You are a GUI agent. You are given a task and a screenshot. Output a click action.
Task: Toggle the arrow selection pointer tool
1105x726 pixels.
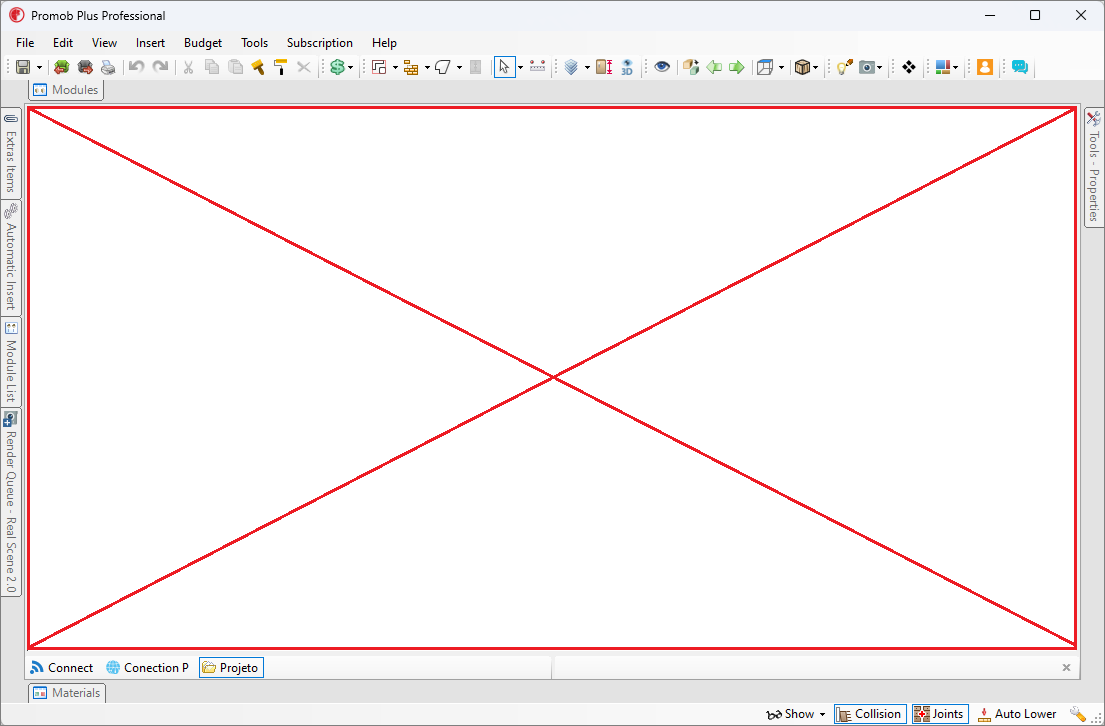tap(505, 67)
